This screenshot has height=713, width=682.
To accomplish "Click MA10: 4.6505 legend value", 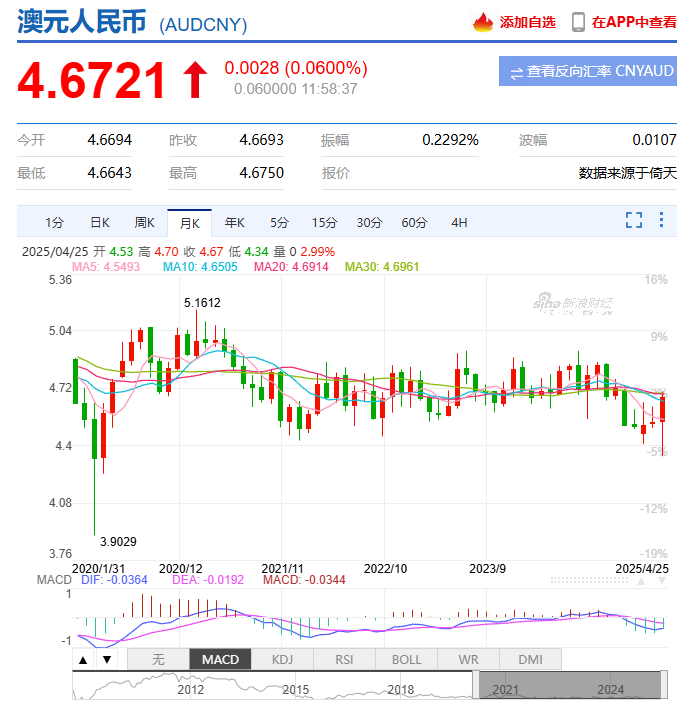I will pos(200,267).
